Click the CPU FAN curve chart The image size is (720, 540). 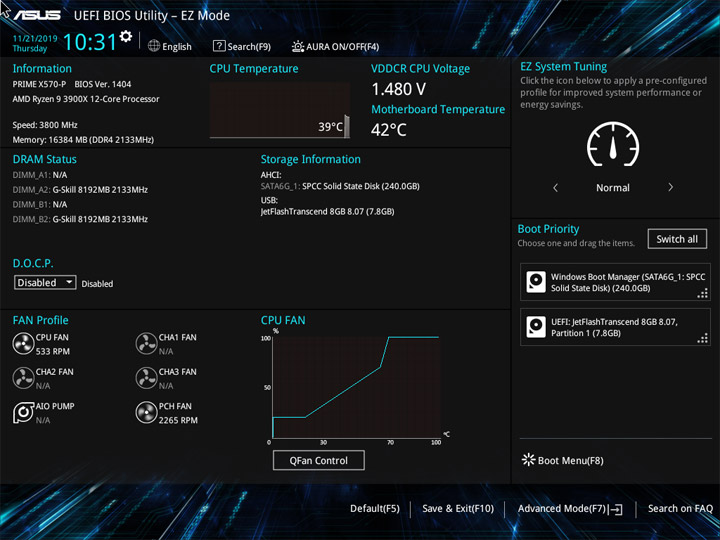[356, 387]
